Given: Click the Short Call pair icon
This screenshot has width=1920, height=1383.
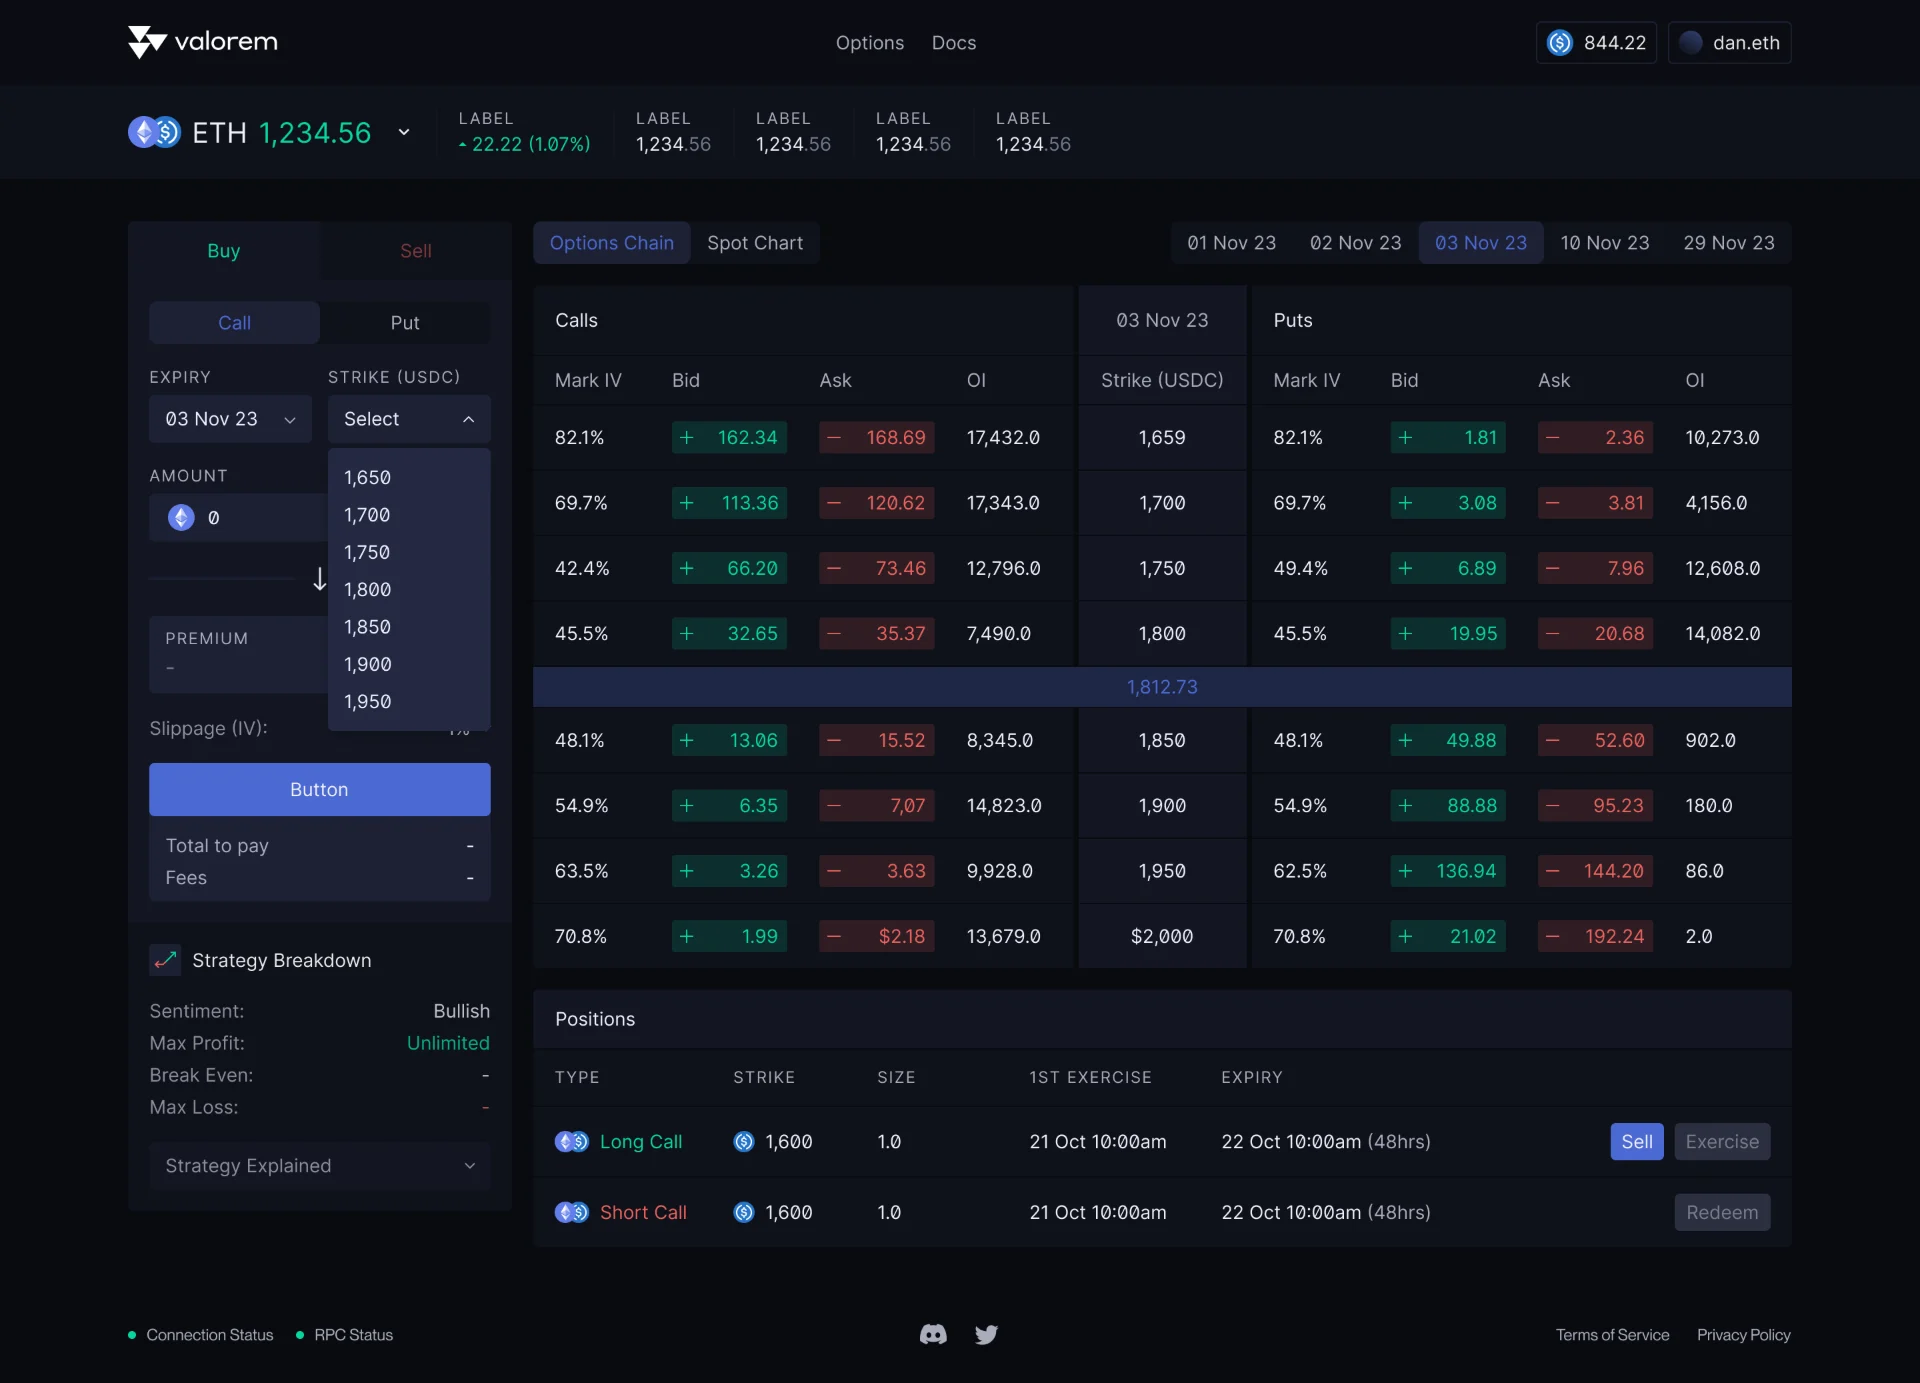Looking at the screenshot, I should pyautogui.click(x=572, y=1212).
